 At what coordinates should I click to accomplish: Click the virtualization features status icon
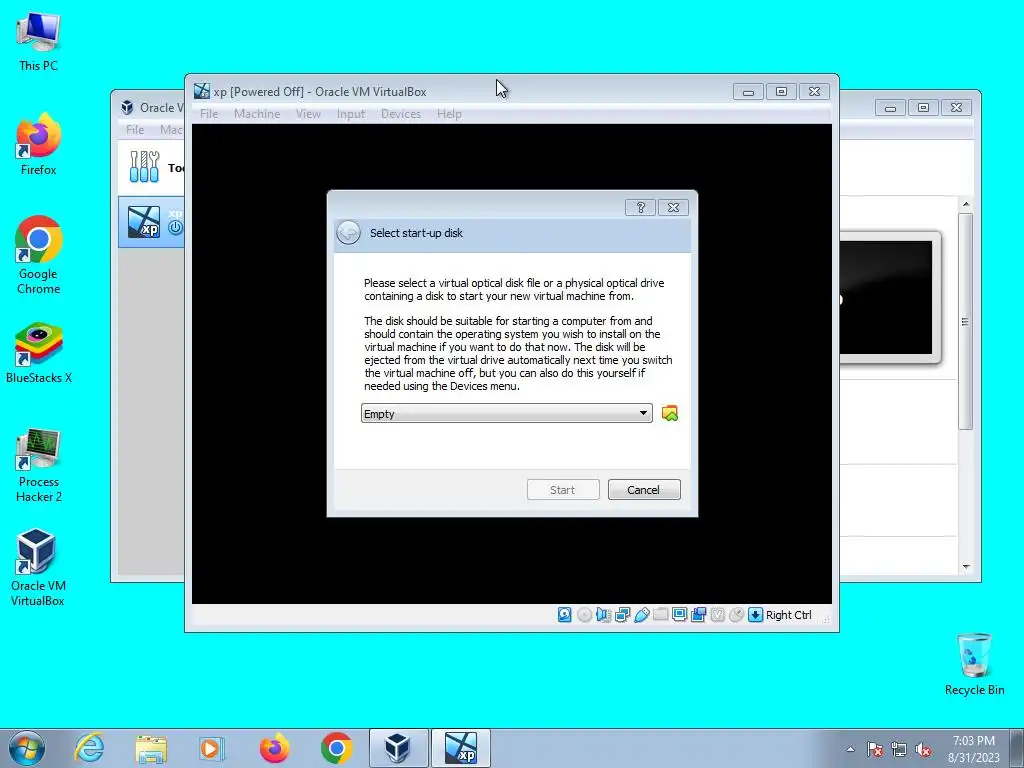(717, 615)
